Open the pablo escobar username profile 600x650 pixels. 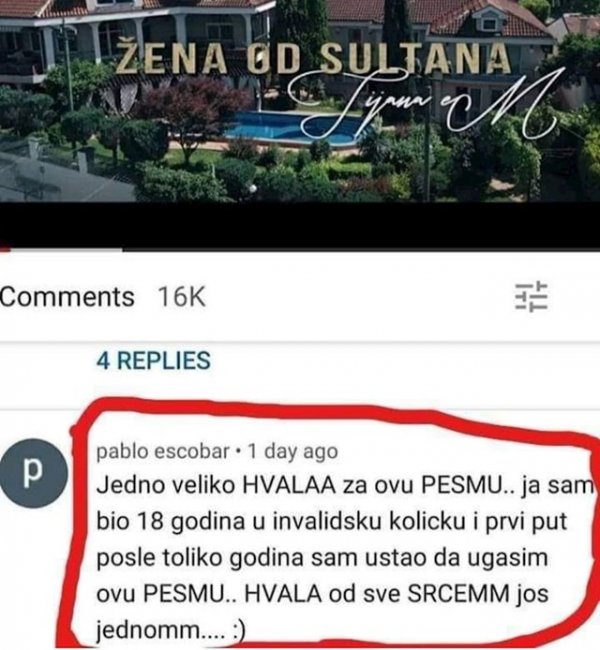pos(163,451)
